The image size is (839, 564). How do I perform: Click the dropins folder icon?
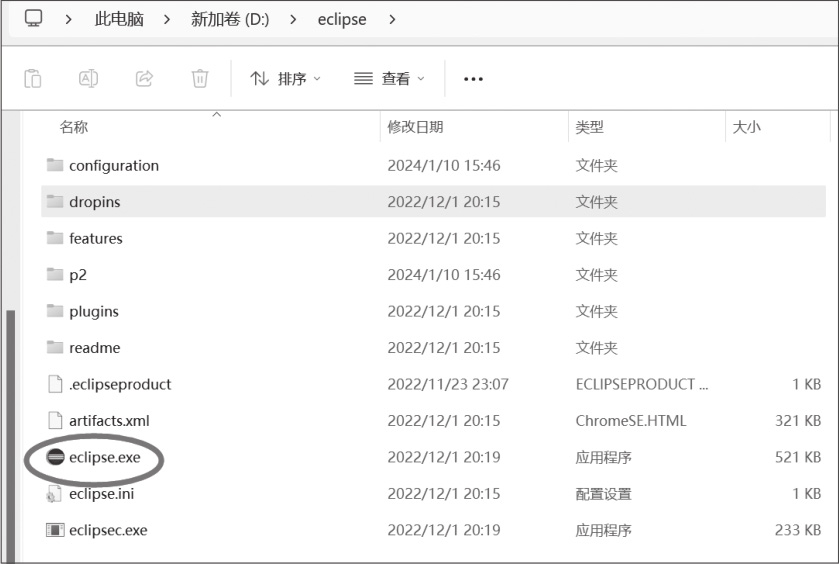55,201
